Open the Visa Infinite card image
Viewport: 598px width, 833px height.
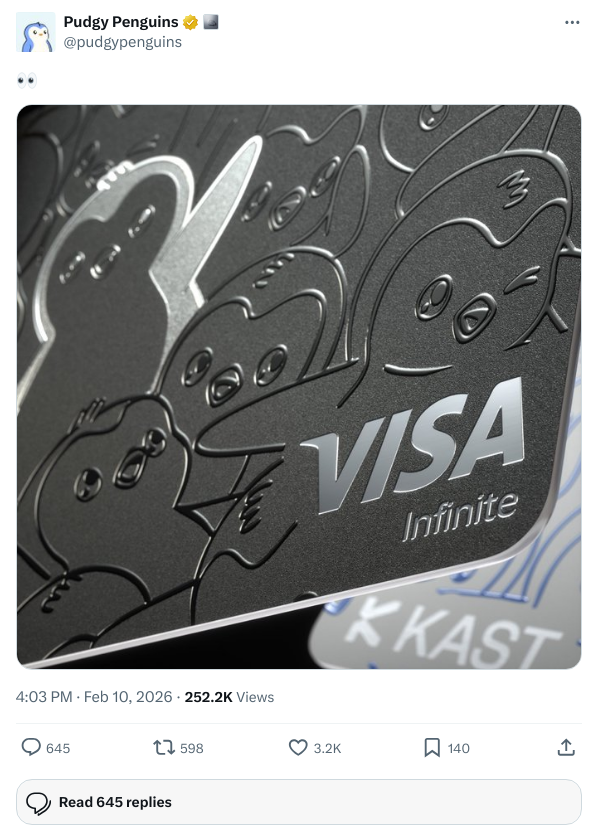299,387
